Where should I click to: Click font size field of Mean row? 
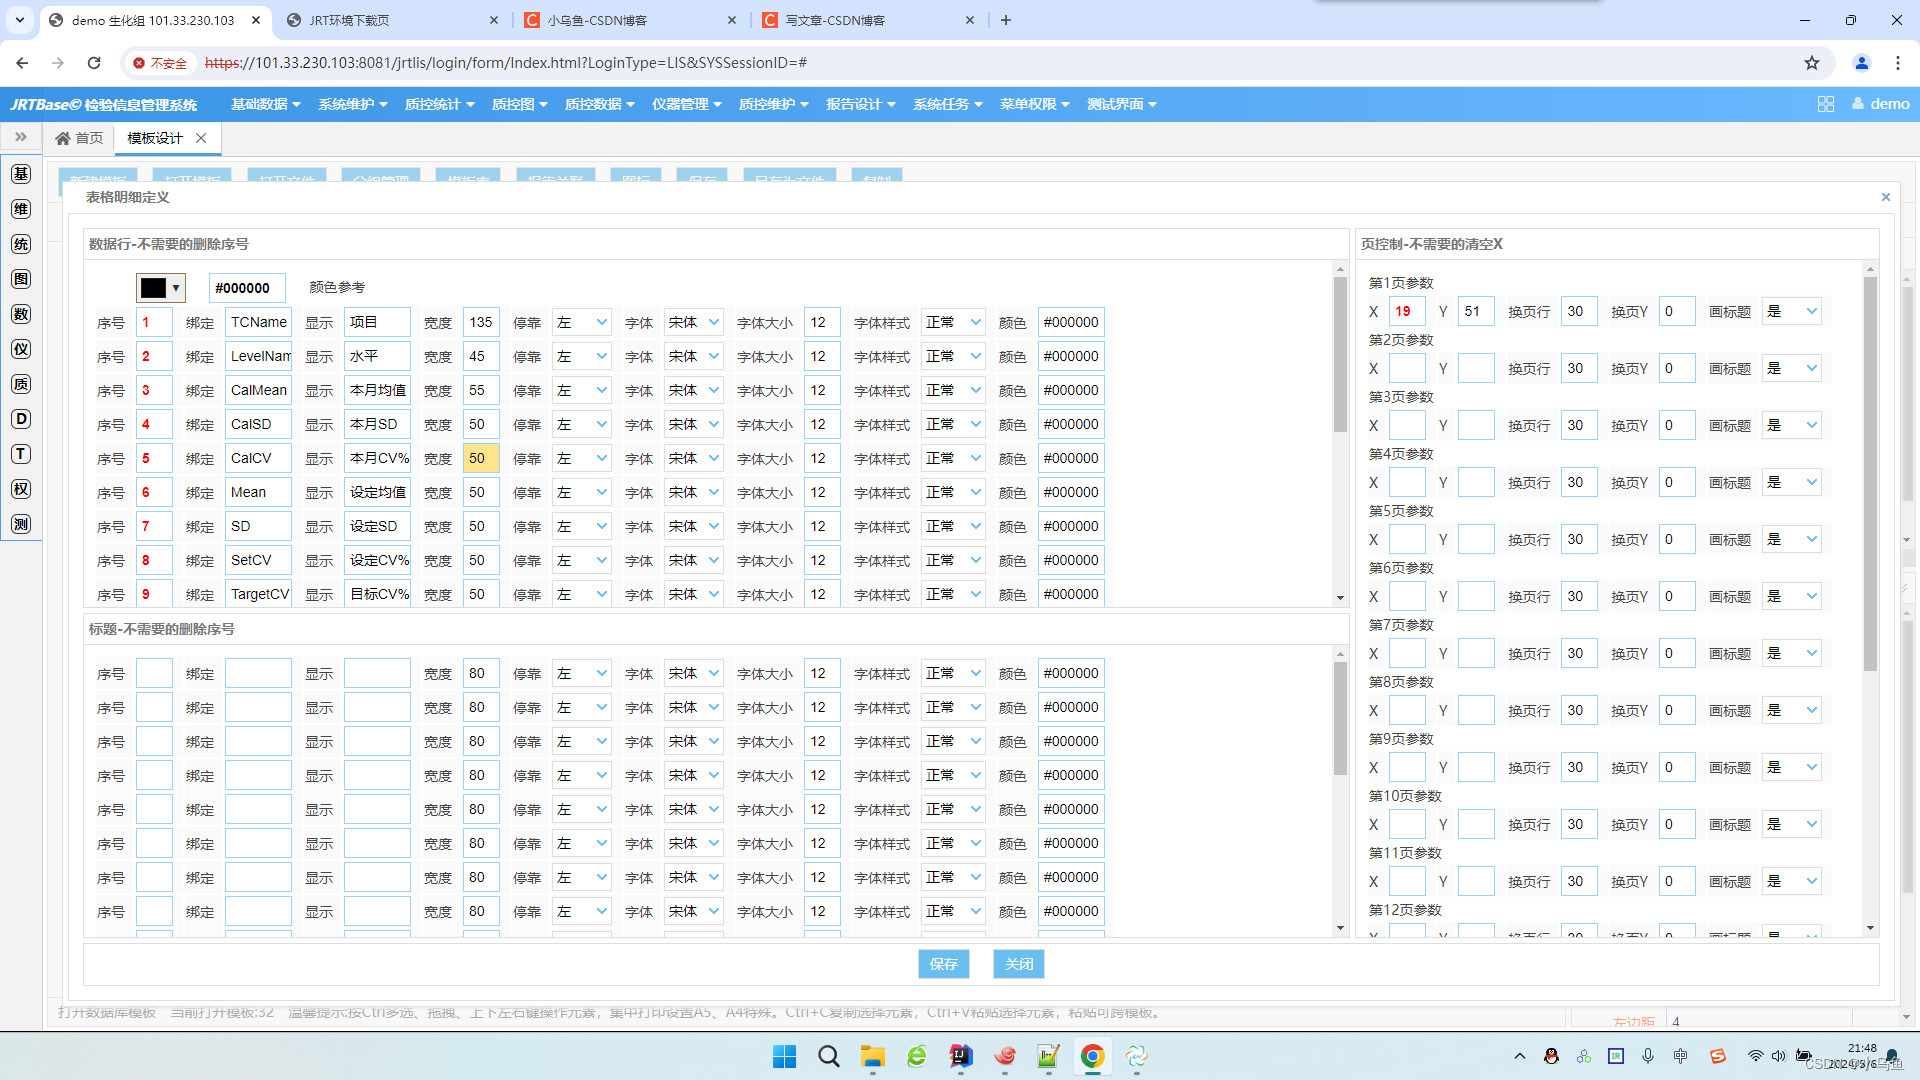click(x=822, y=492)
